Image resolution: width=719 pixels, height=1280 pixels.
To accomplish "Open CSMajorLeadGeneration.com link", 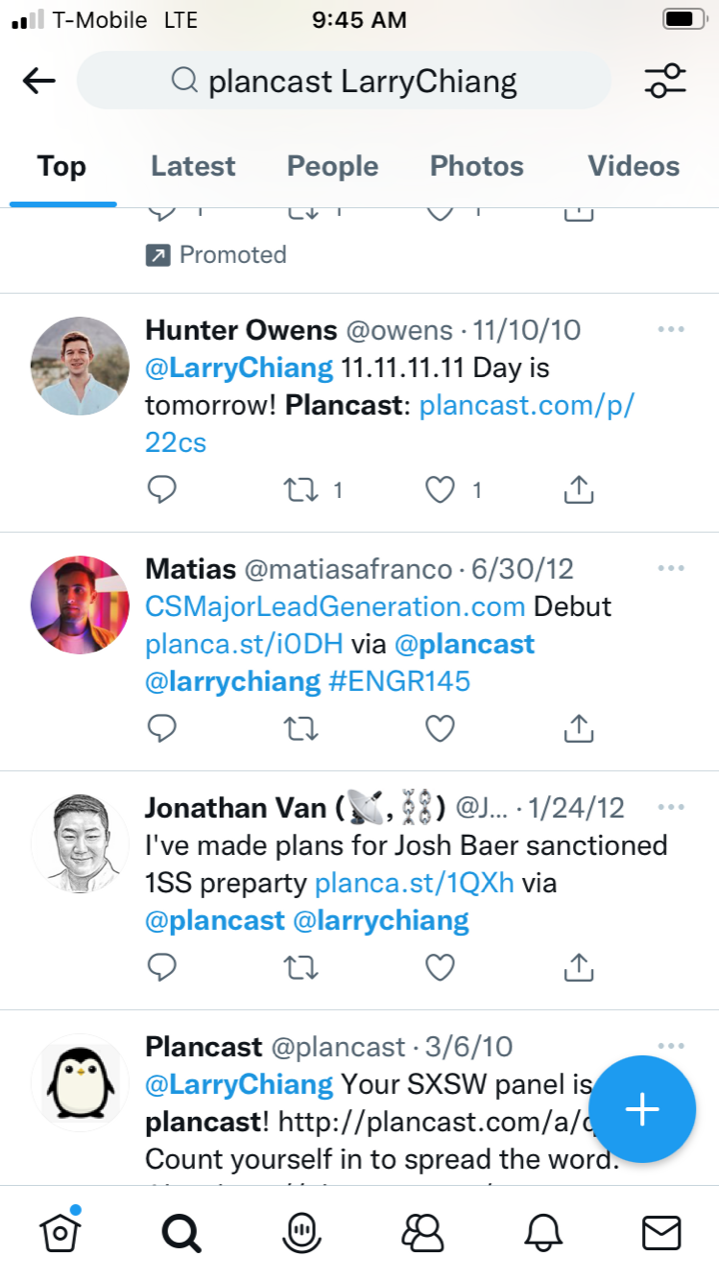I will 335,607.
